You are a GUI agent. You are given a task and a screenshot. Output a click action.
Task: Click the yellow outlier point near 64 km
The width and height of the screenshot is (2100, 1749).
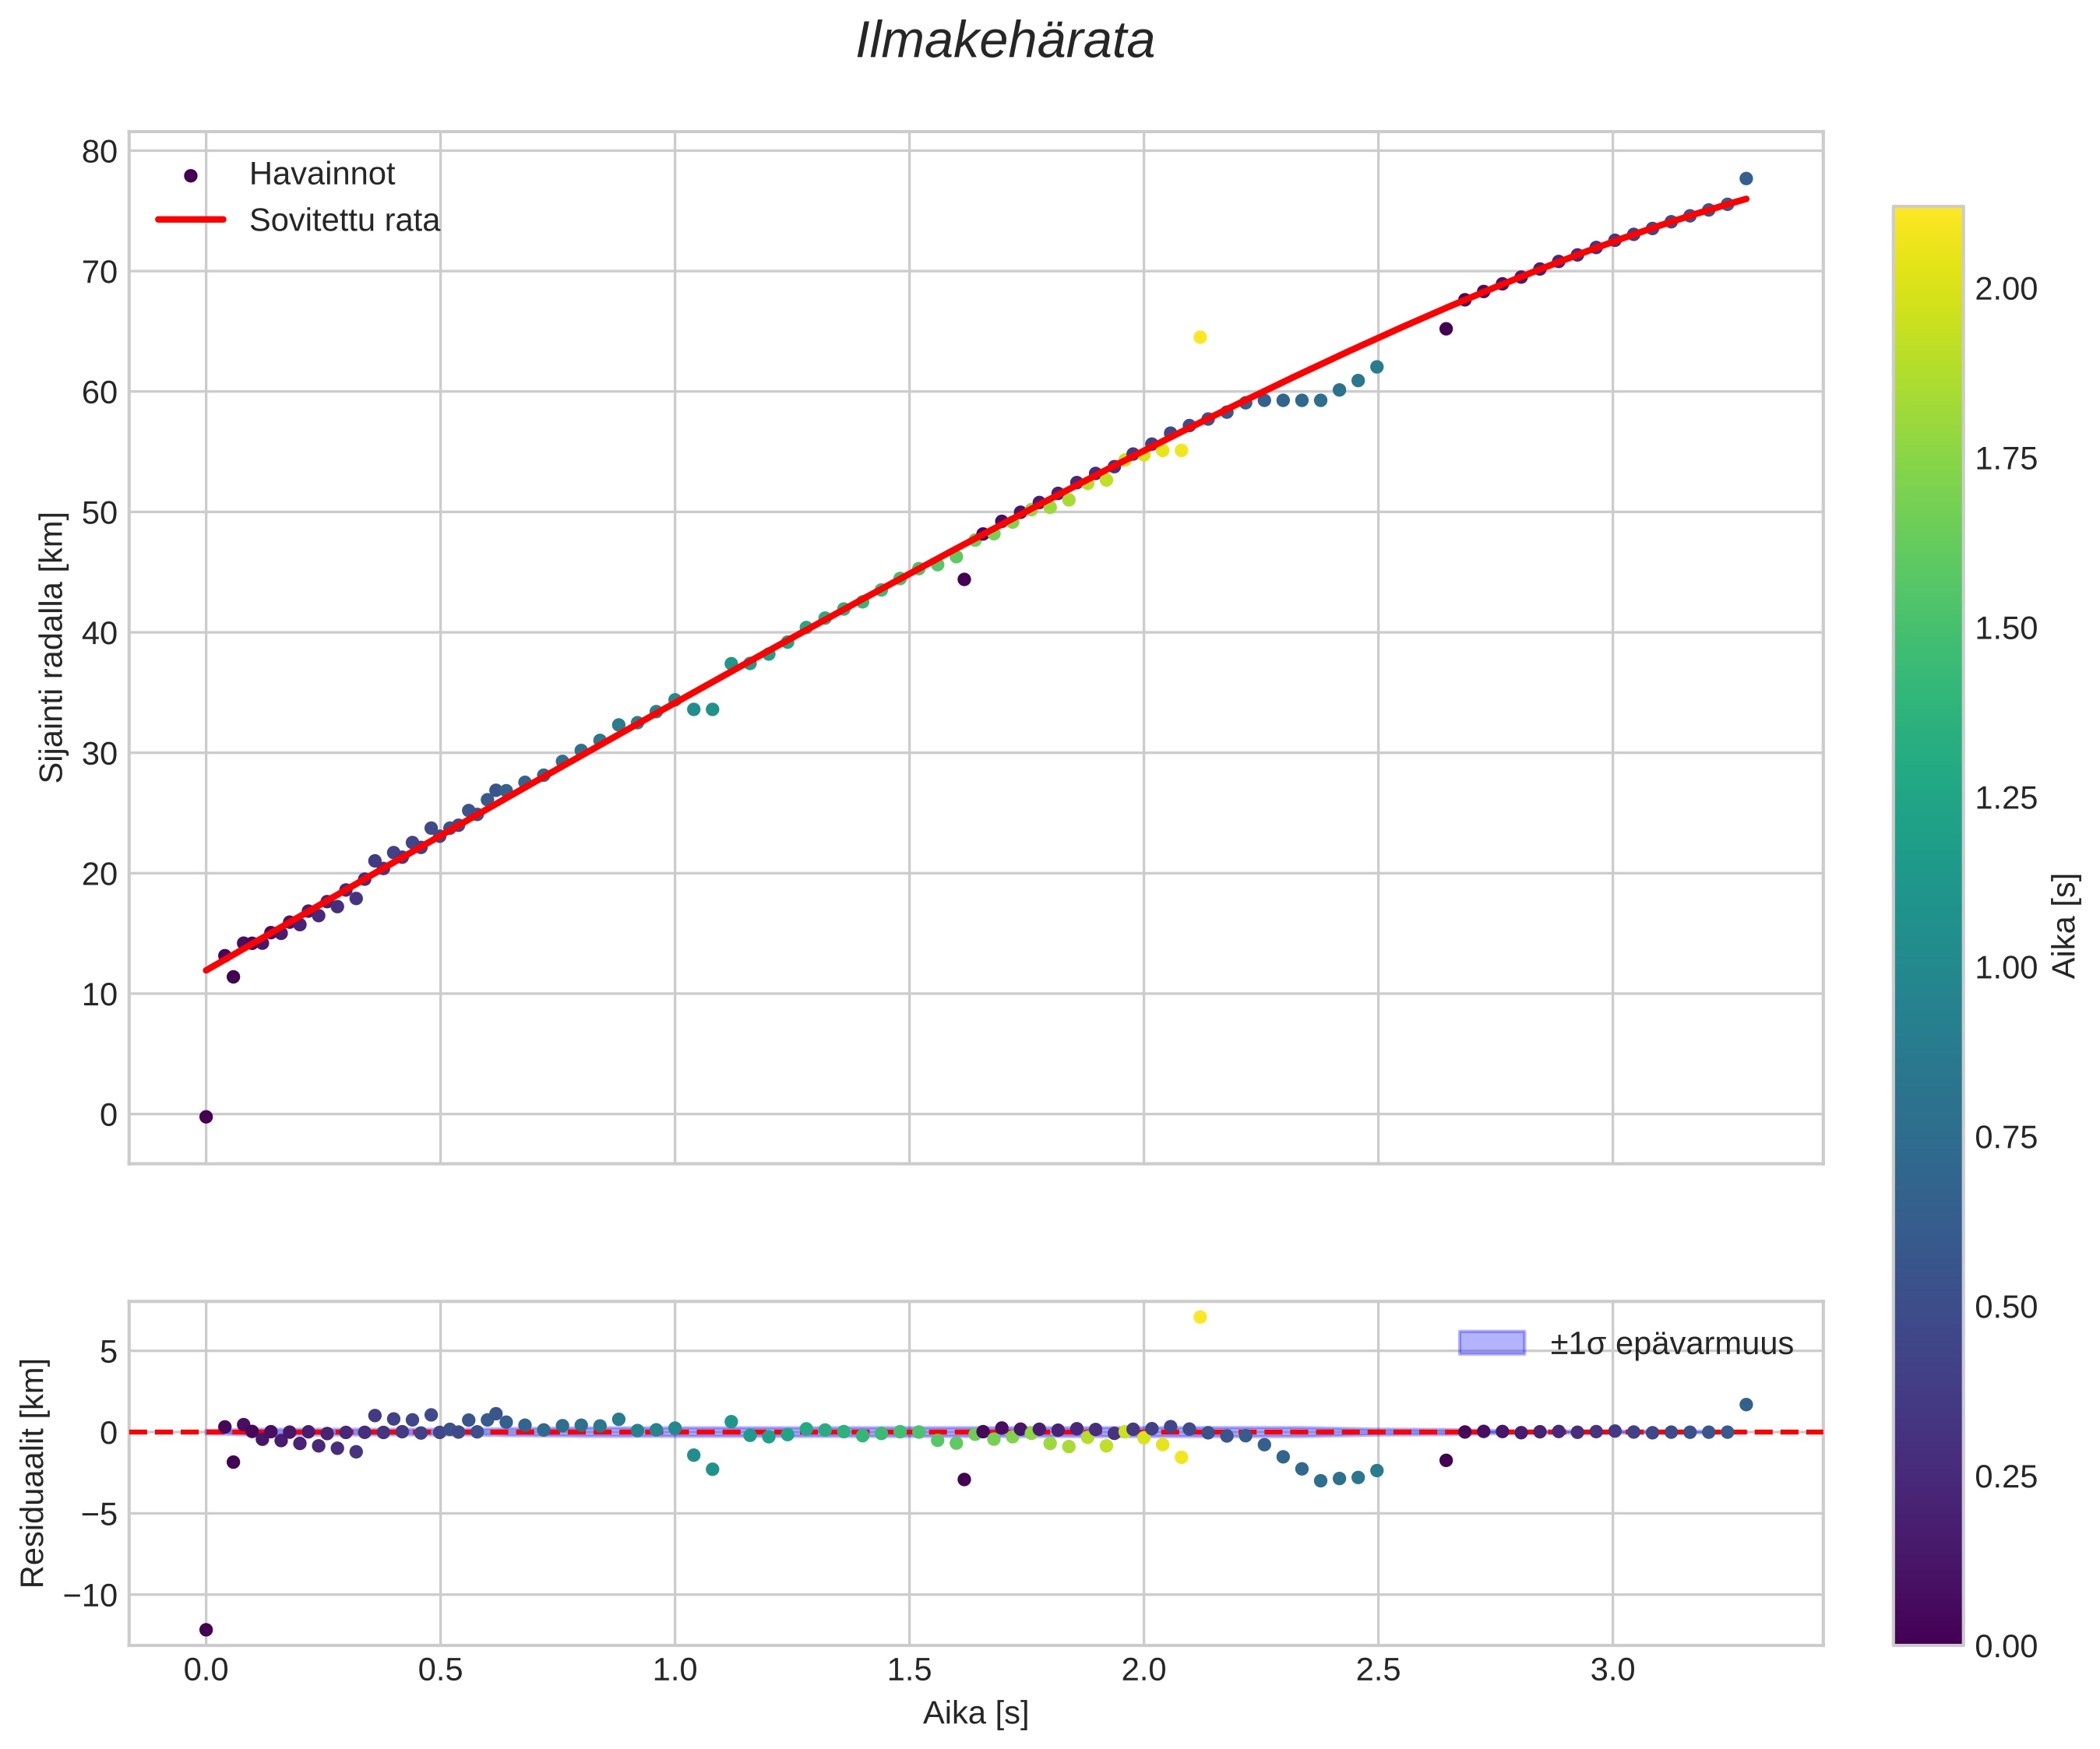click(1200, 337)
